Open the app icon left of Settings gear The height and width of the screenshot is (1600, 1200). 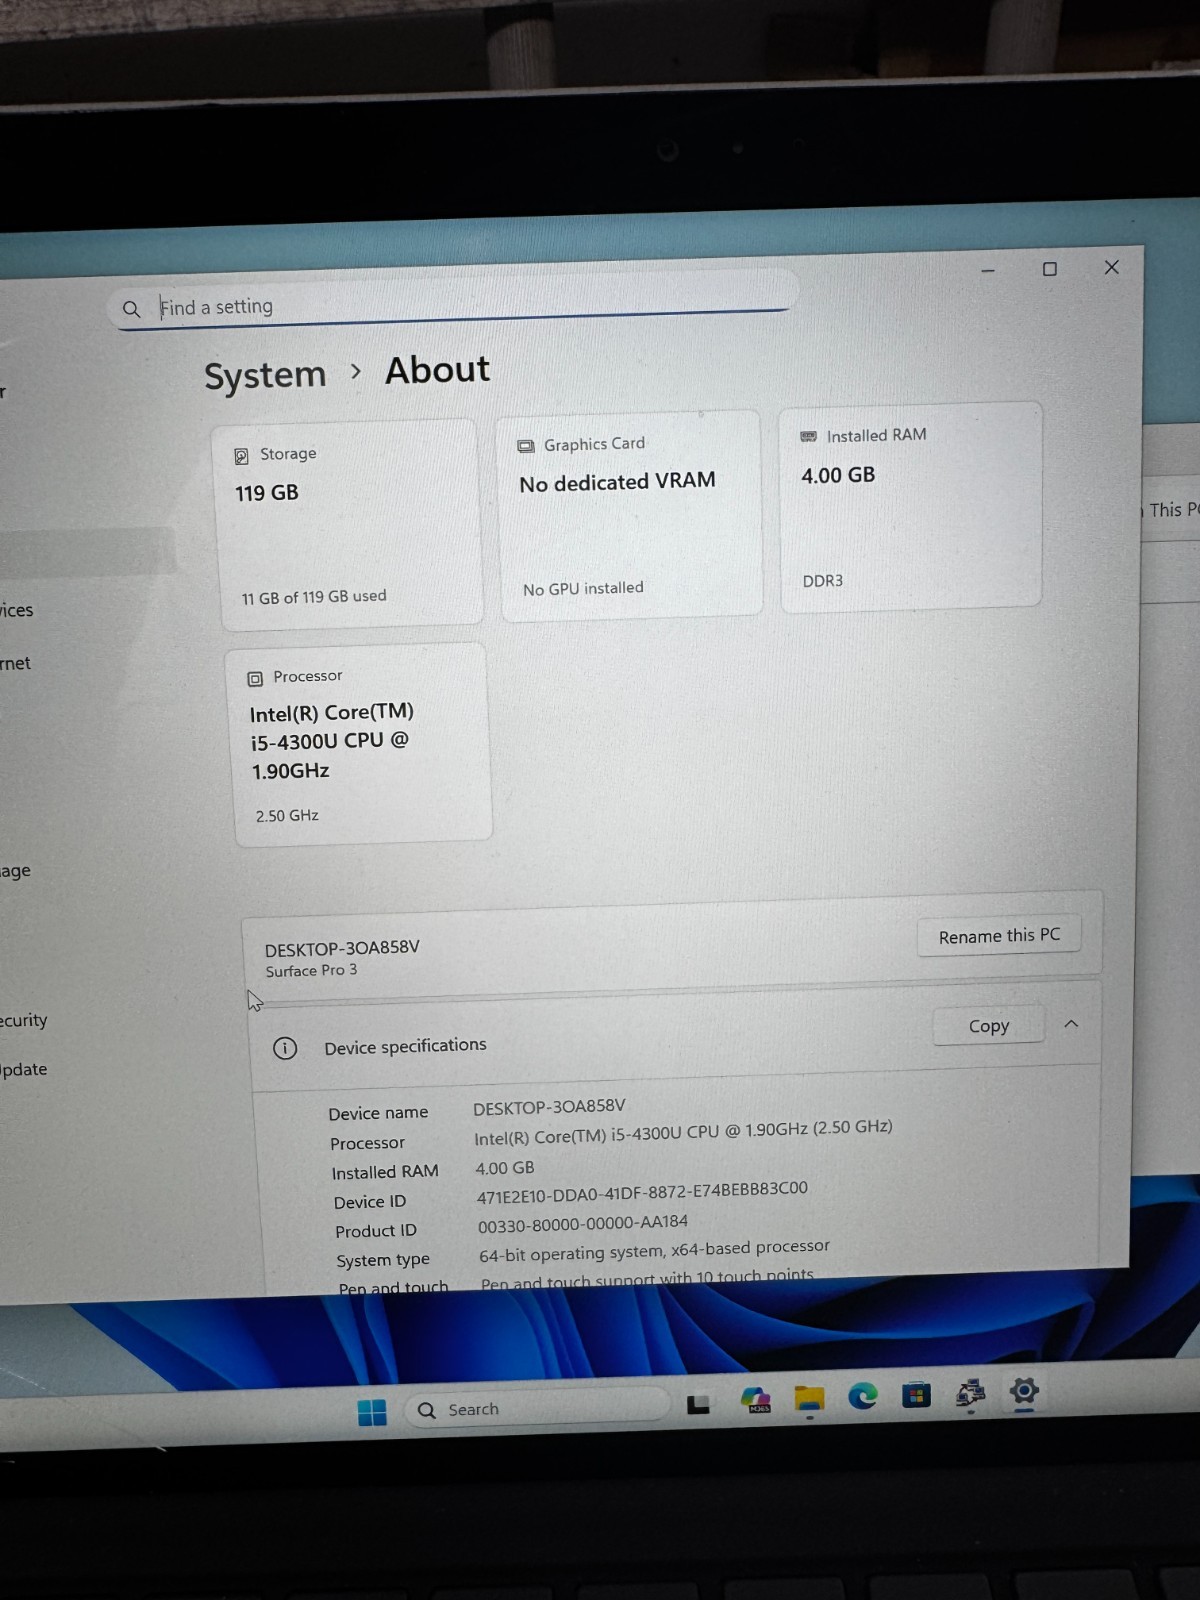tap(970, 1393)
